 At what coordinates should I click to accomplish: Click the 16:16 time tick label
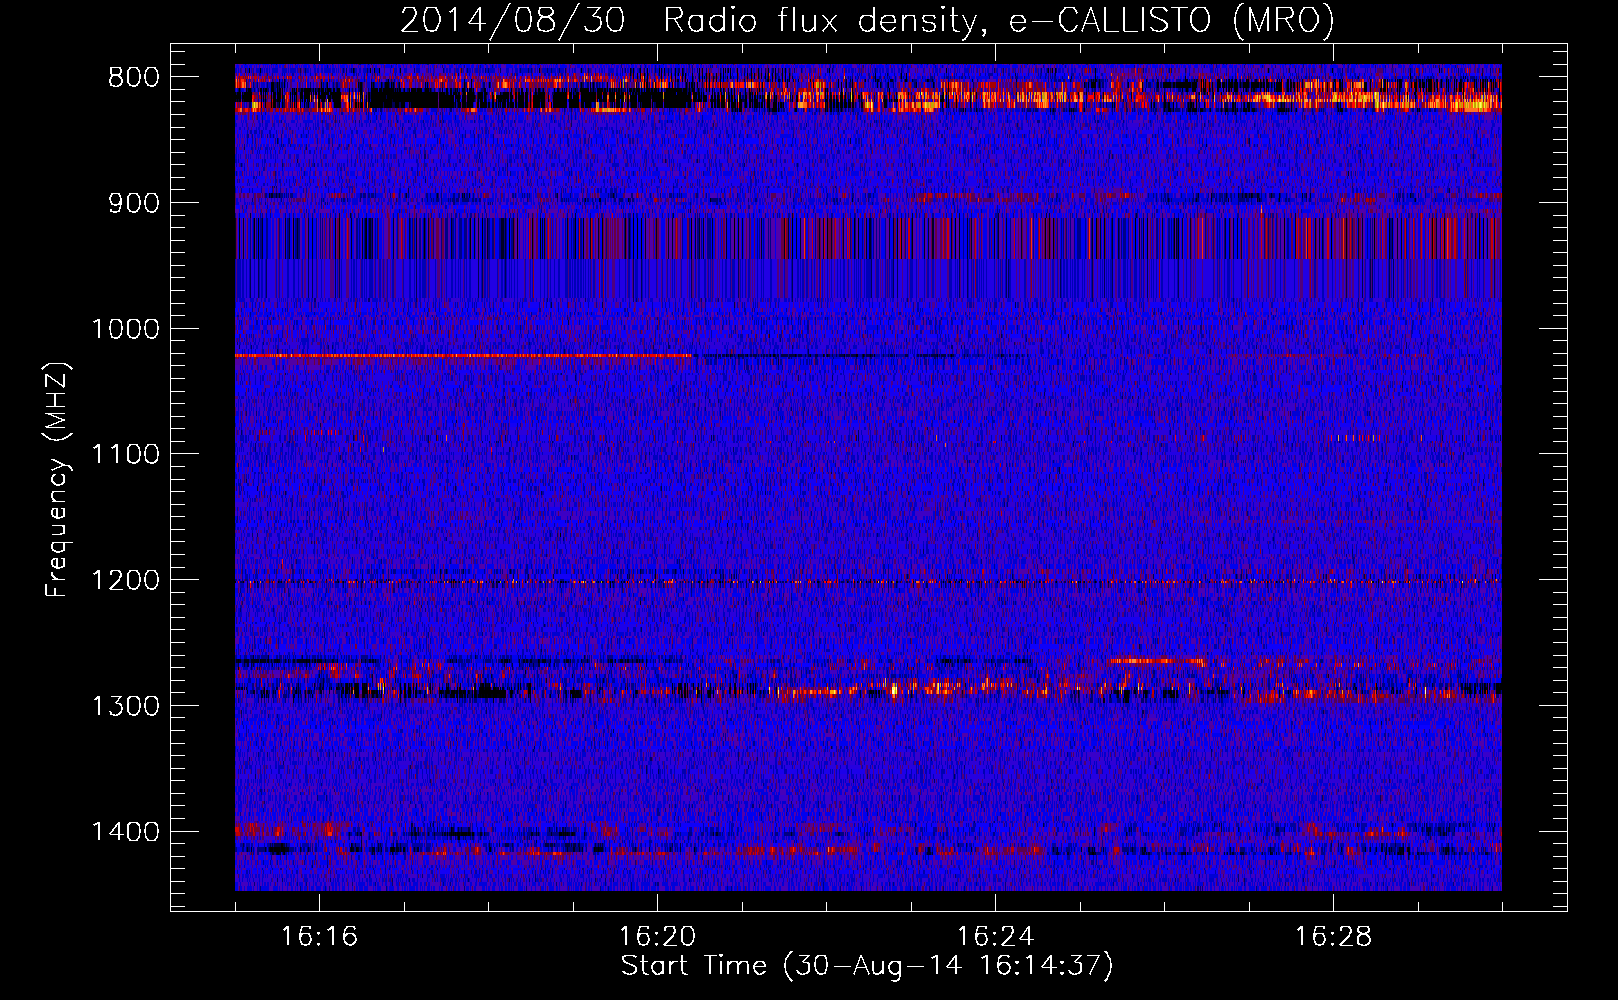tap(319, 937)
